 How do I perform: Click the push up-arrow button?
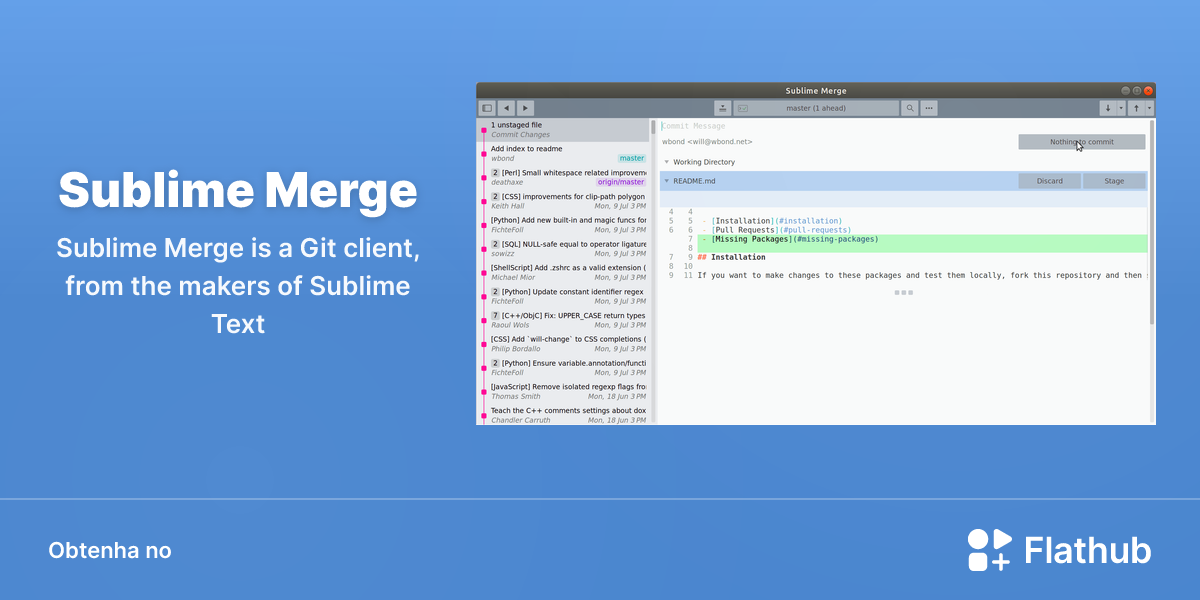point(1136,108)
